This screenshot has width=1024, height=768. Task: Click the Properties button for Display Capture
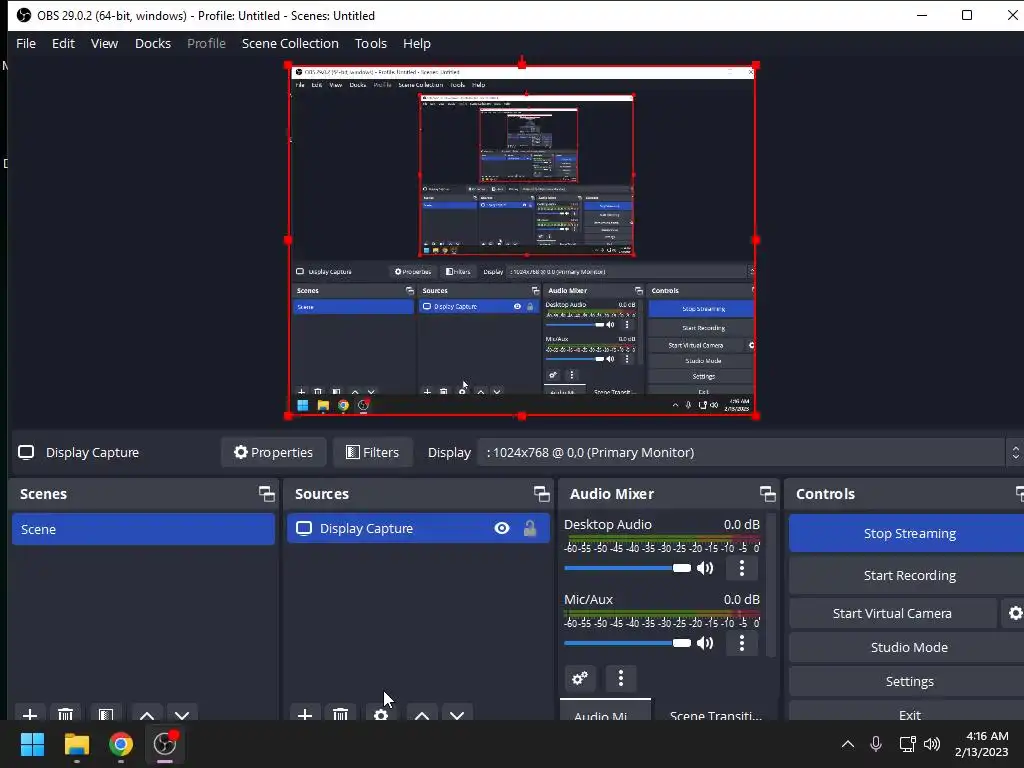273,452
